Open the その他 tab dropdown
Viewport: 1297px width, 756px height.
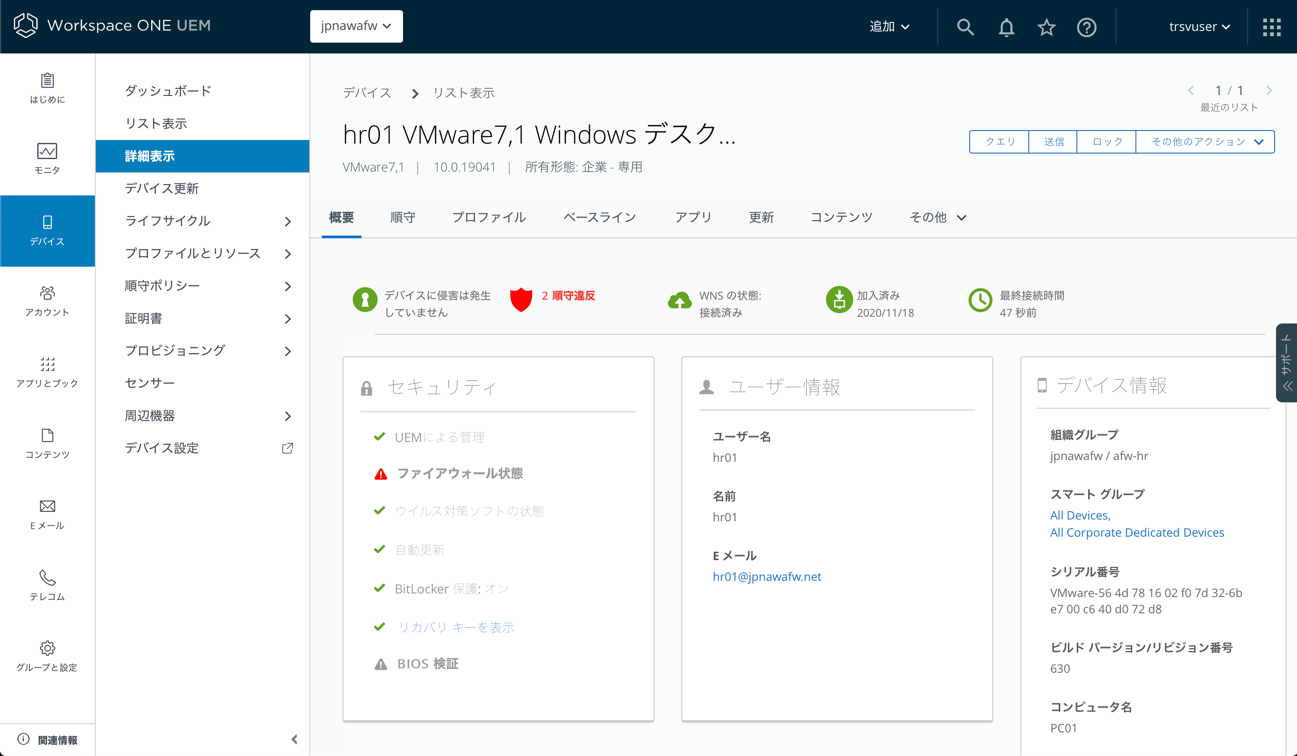click(938, 217)
